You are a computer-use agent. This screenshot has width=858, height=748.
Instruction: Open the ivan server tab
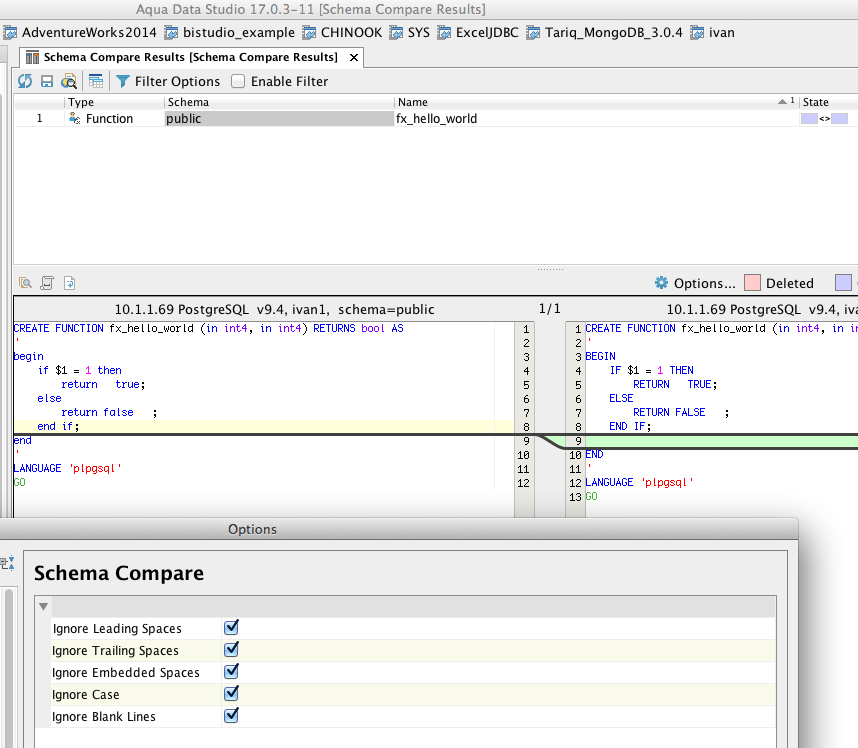point(712,33)
